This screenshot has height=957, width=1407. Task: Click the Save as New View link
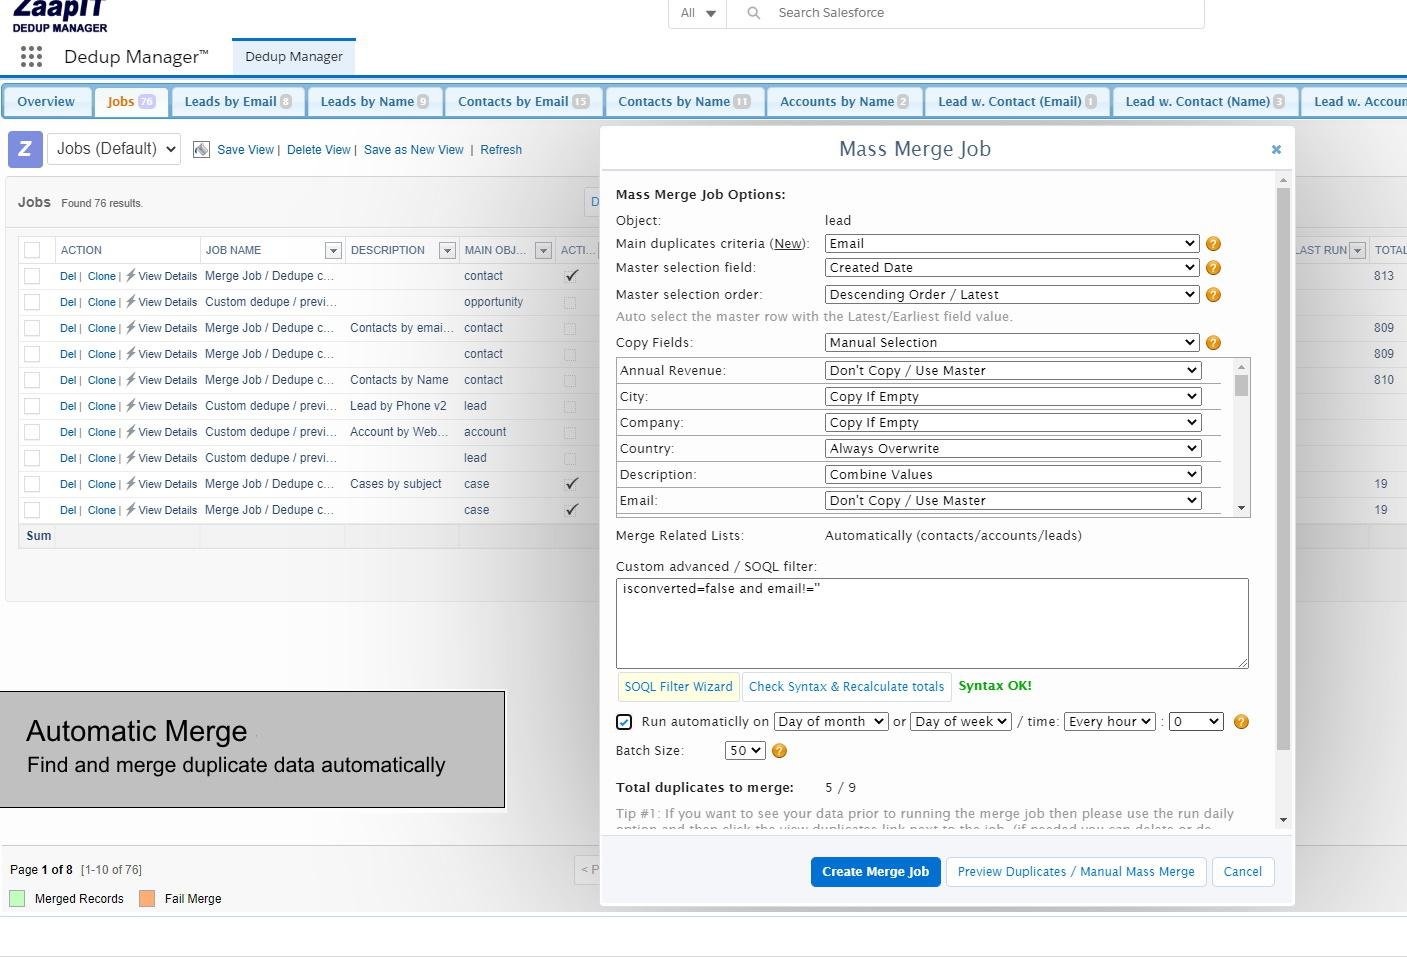(x=414, y=150)
